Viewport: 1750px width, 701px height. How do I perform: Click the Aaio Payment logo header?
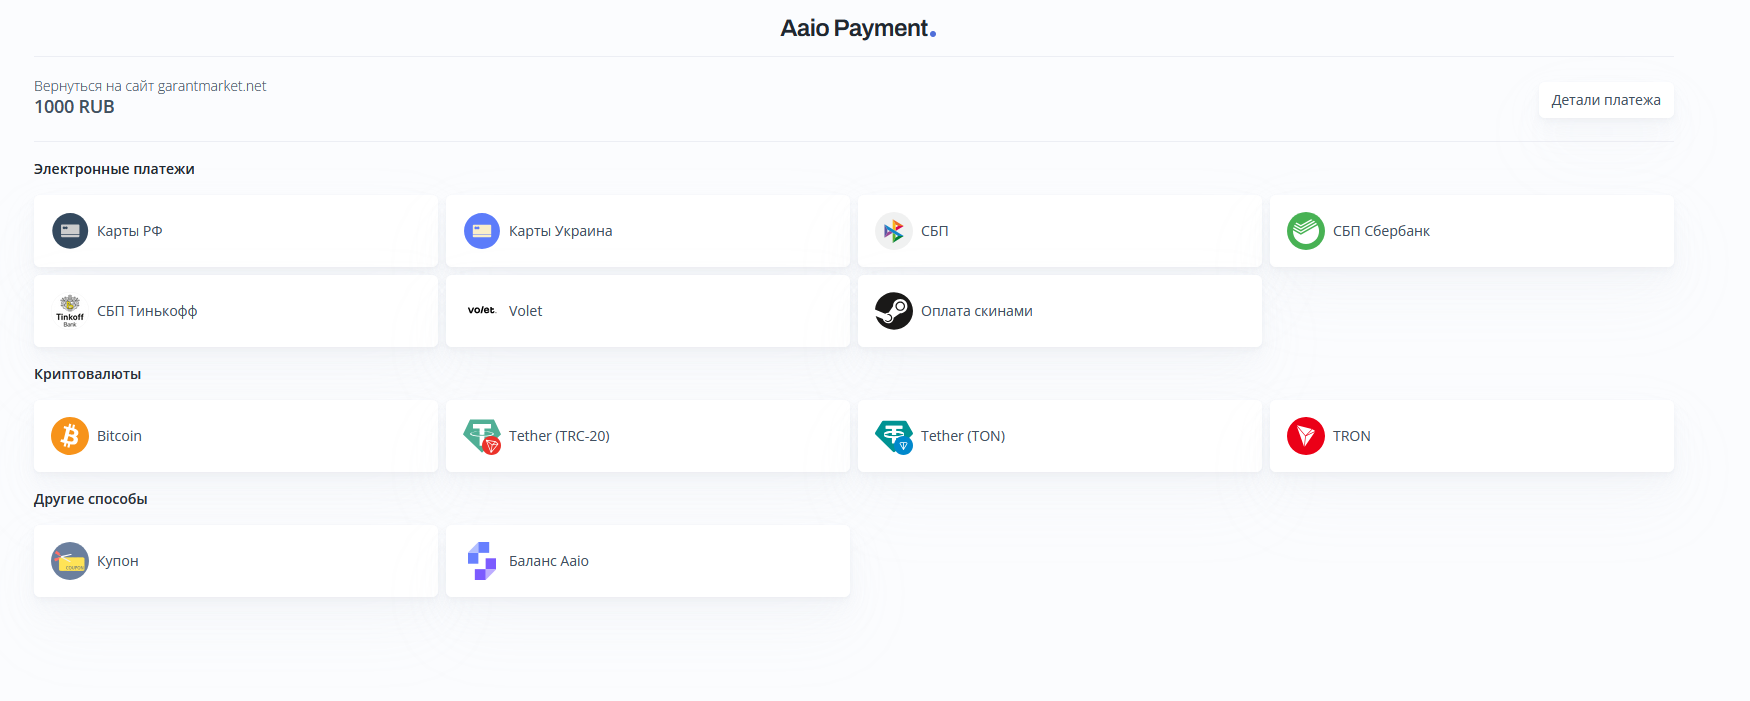(x=858, y=28)
